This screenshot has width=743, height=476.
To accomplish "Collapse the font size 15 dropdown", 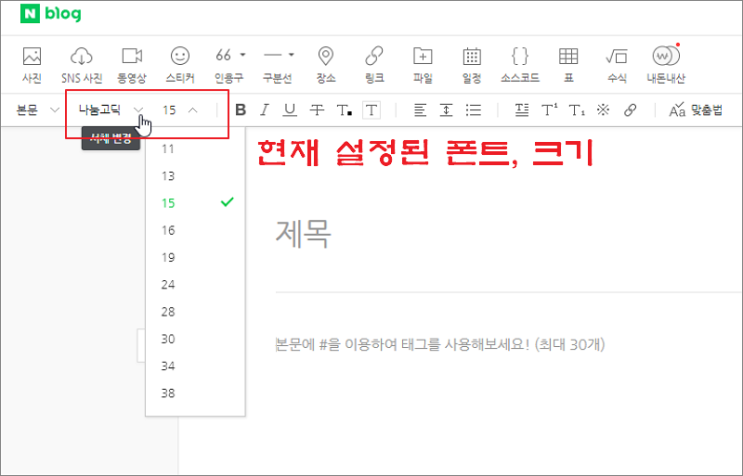I will coord(180,110).
